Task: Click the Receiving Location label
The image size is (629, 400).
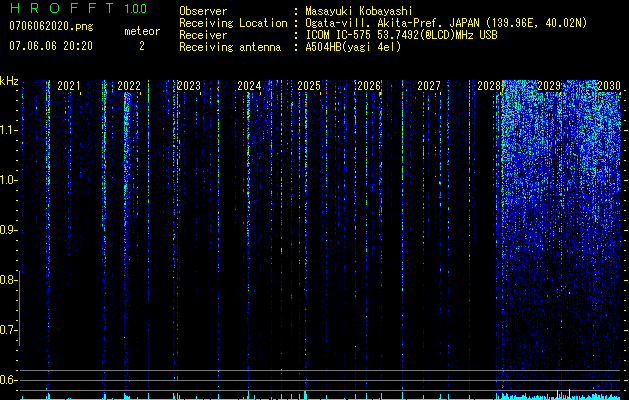Action: [233, 23]
